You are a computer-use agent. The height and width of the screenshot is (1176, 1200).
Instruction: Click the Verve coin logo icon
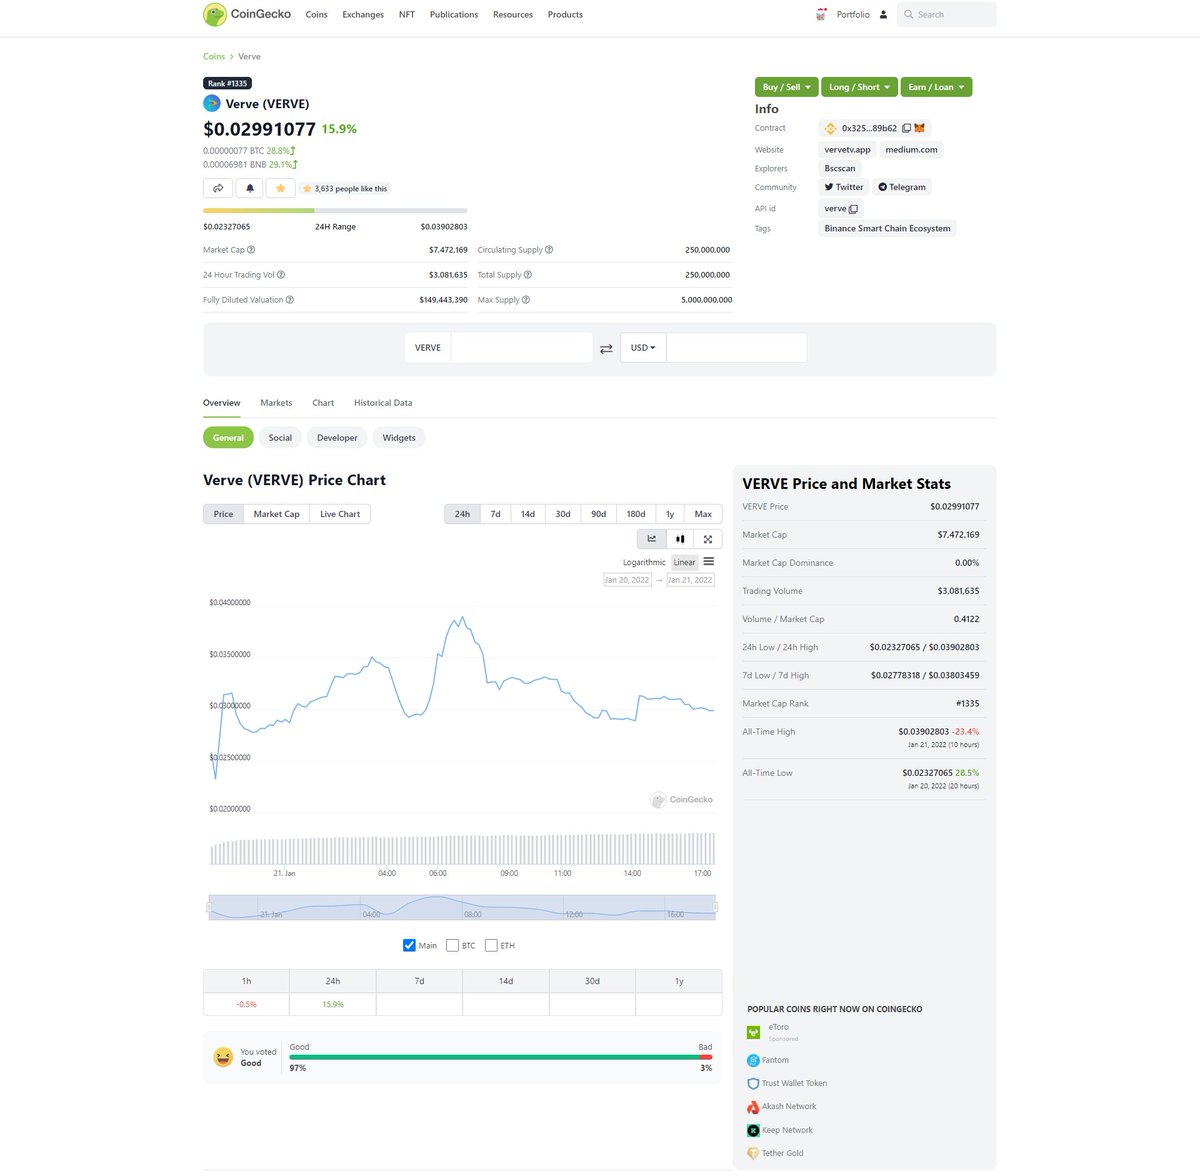pos(212,103)
